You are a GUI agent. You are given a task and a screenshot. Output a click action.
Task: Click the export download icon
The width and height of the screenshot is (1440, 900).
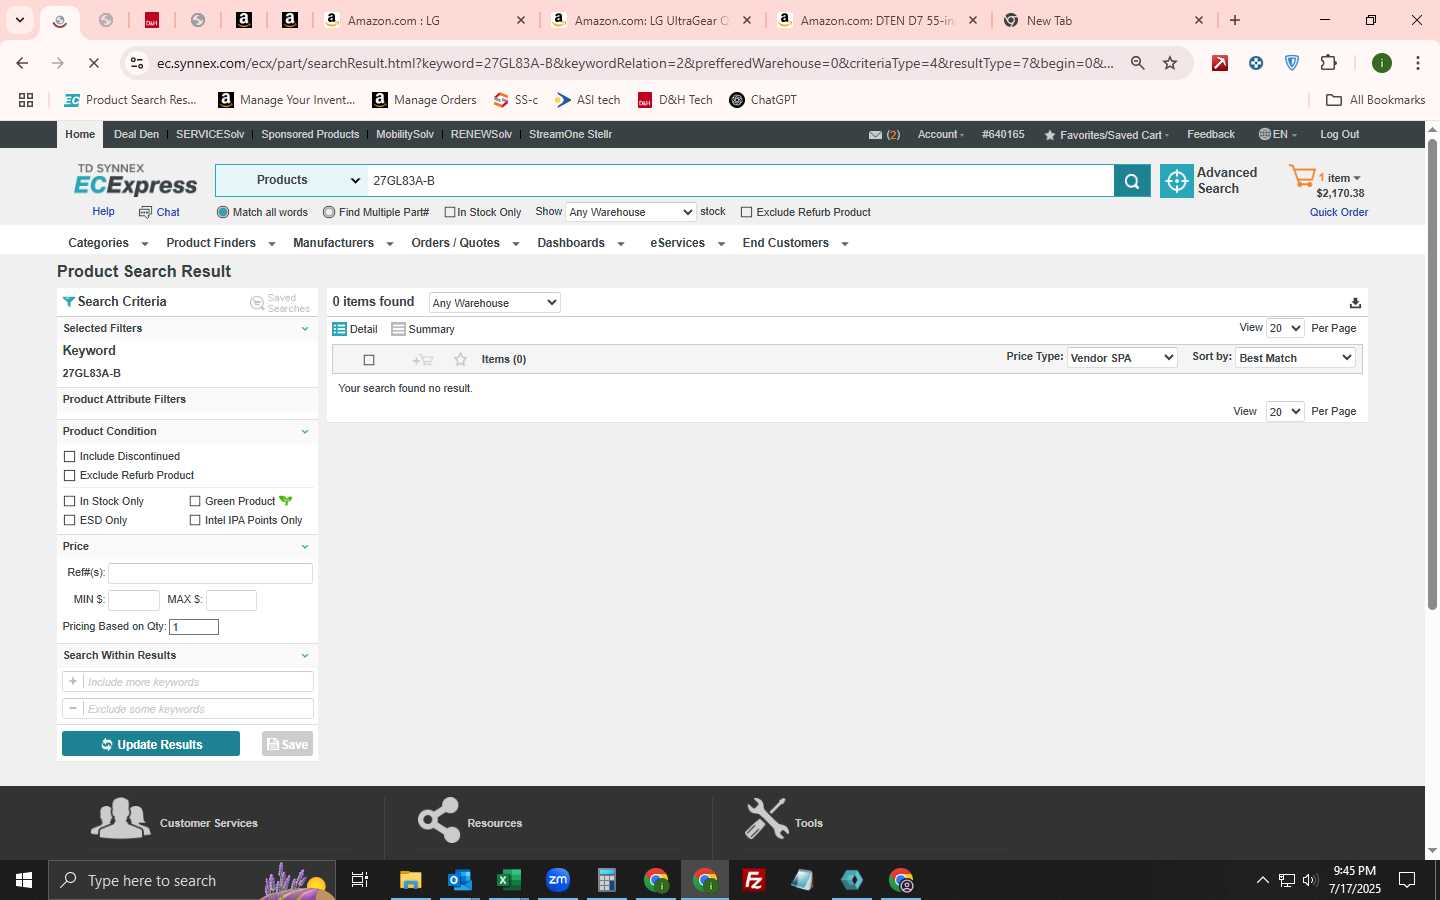tap(1355, 303)
